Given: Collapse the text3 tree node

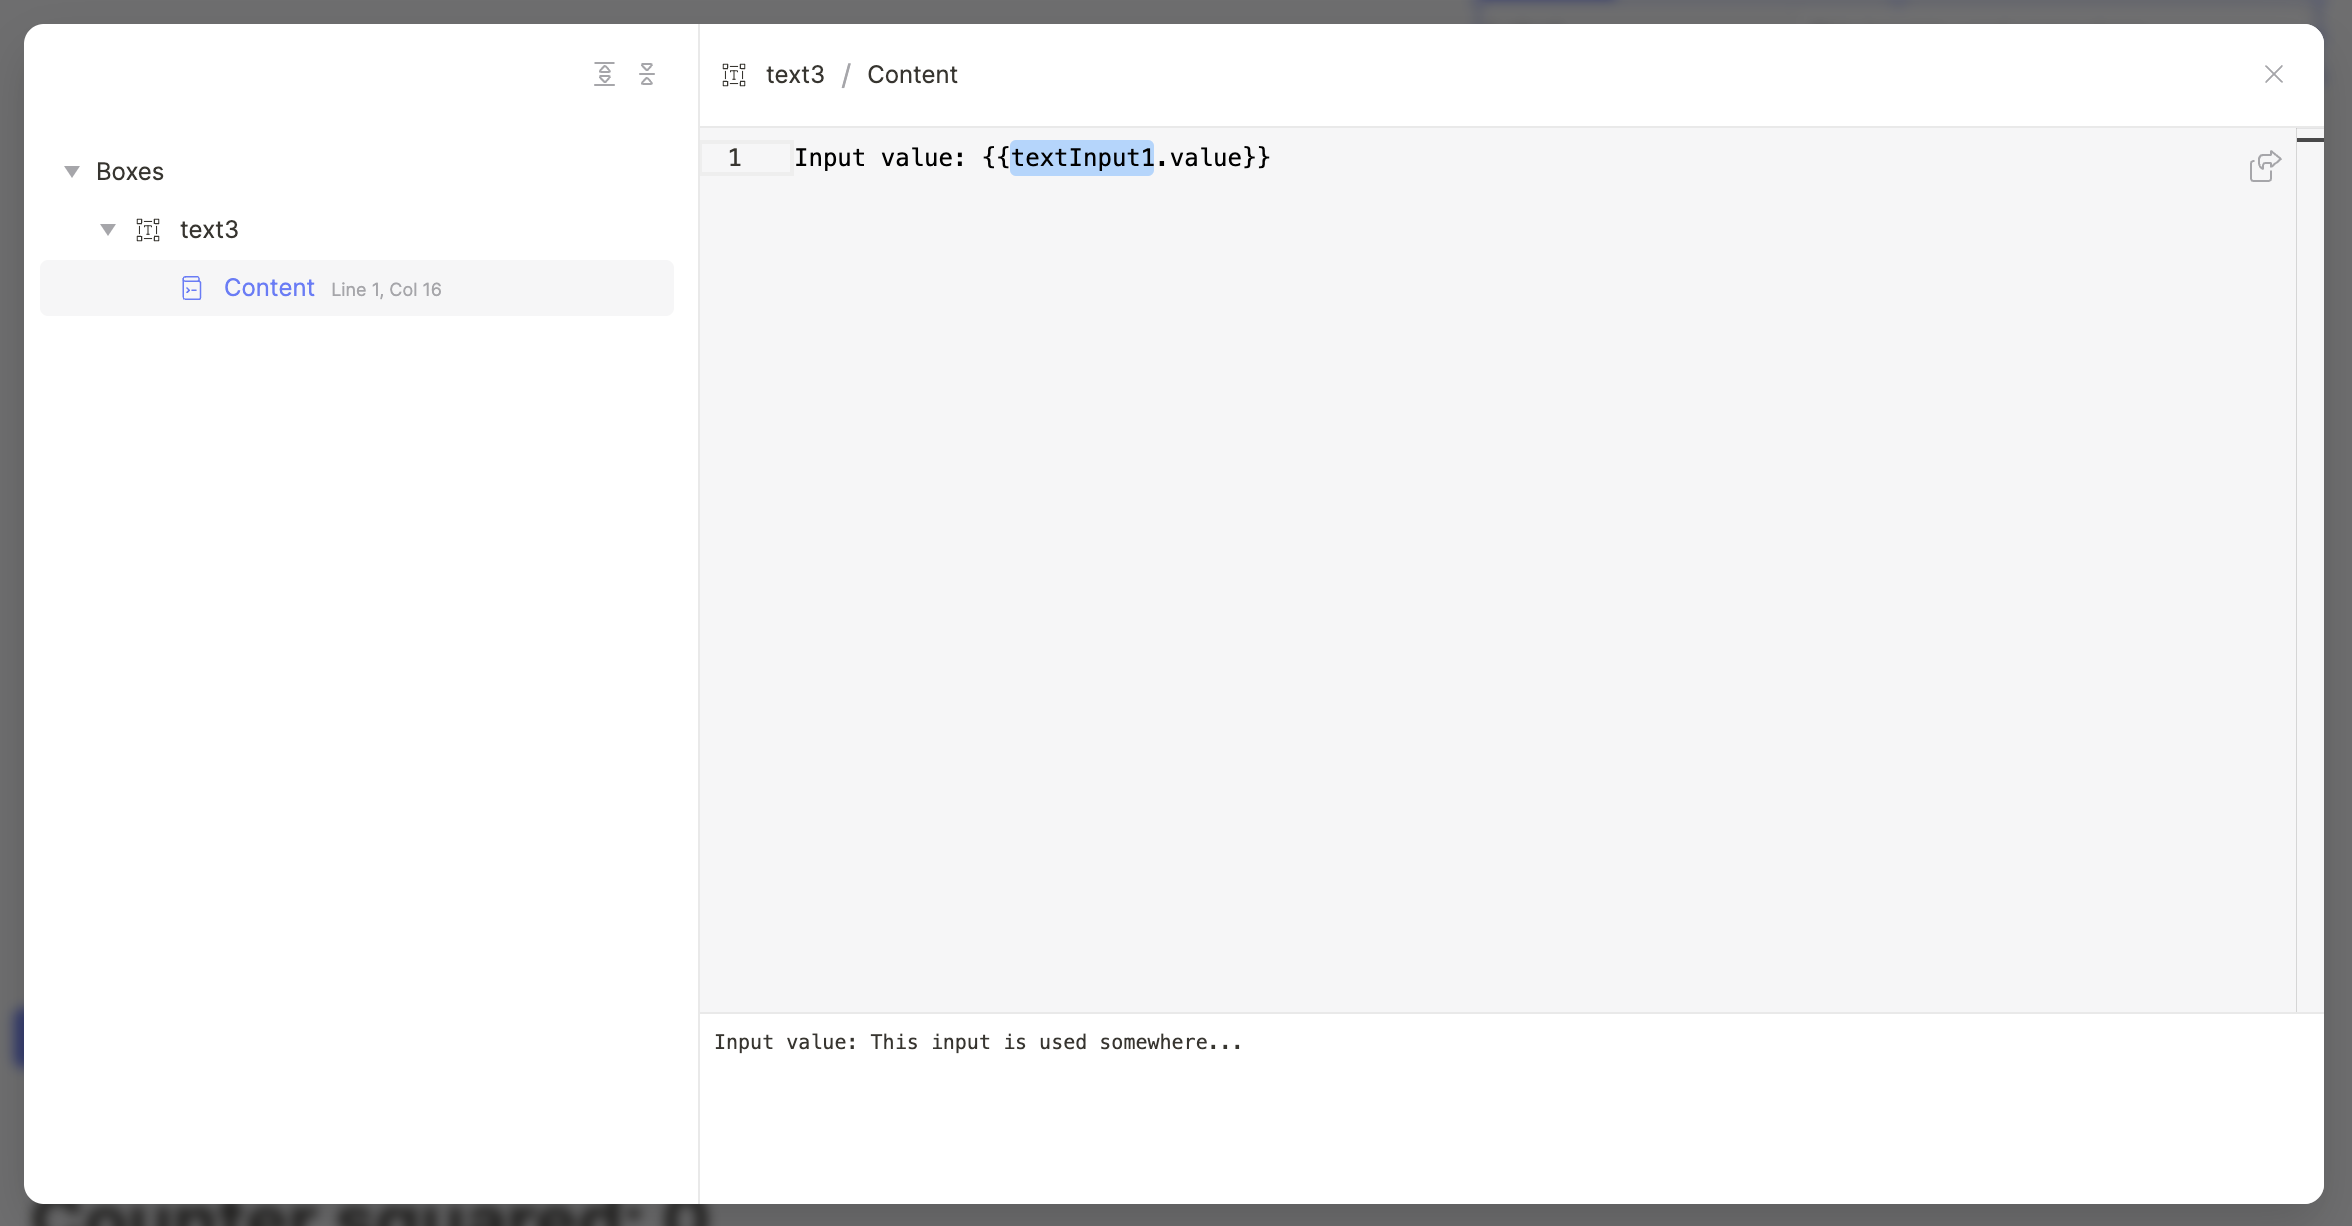Looking at the screenshot, I should click(x=108, y=230).
